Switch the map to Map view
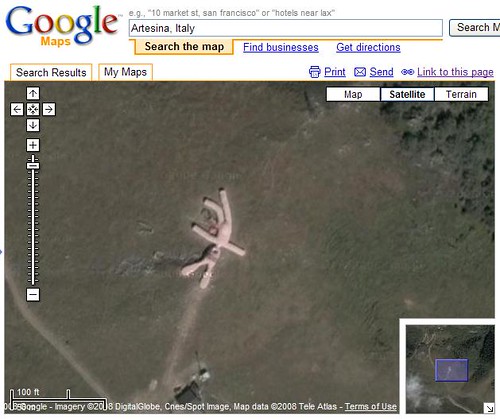The height and width of the screenshot is (419, 500). point(353,94)
